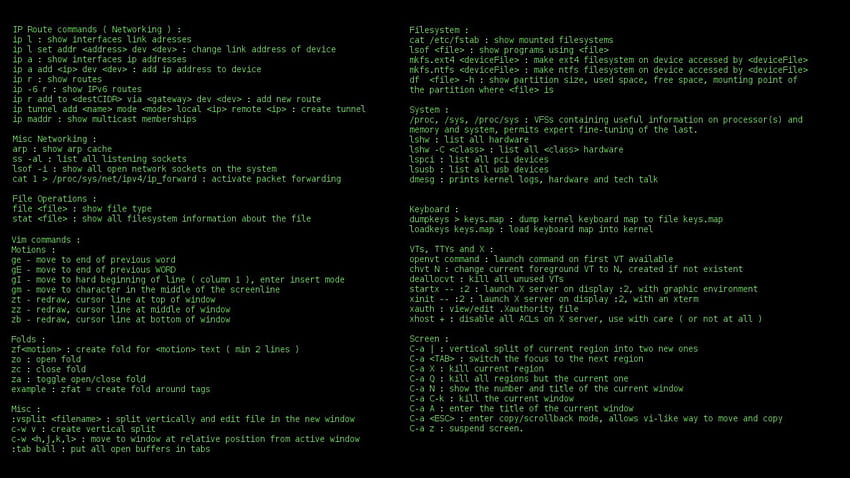Image resolution: width=850 pixels, height=478 pixels.
Task: Click the 'Folds :' section heading
Action: pyautogui.click(x=26, y=339)
